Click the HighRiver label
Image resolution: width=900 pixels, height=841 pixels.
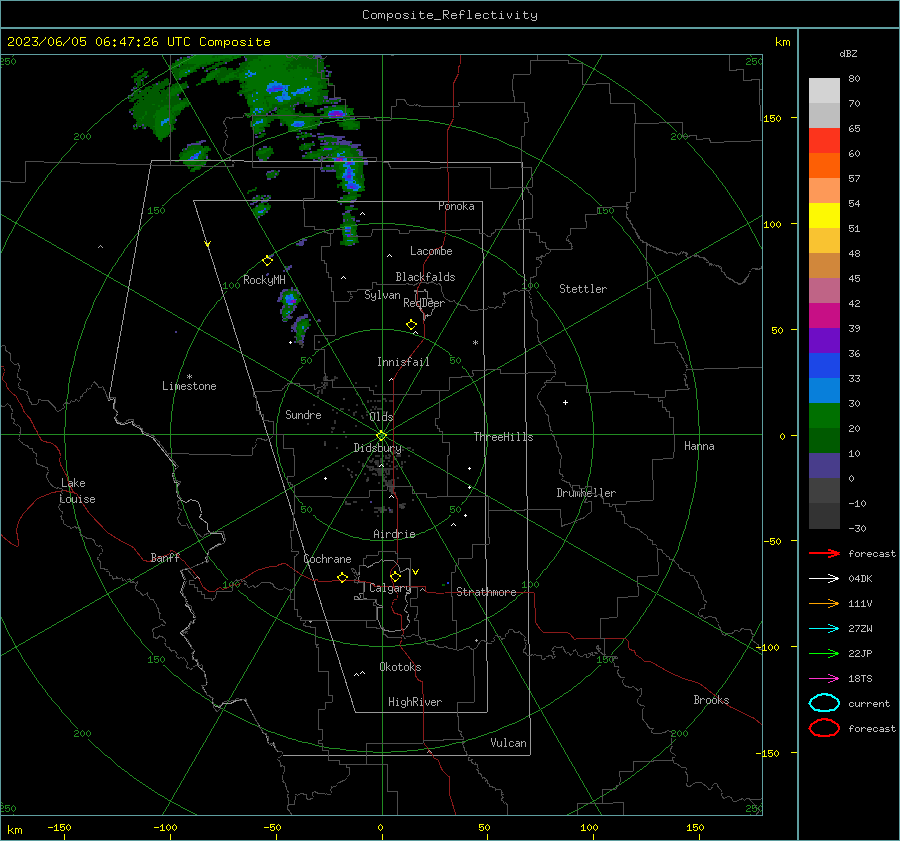tap(415, 702)
